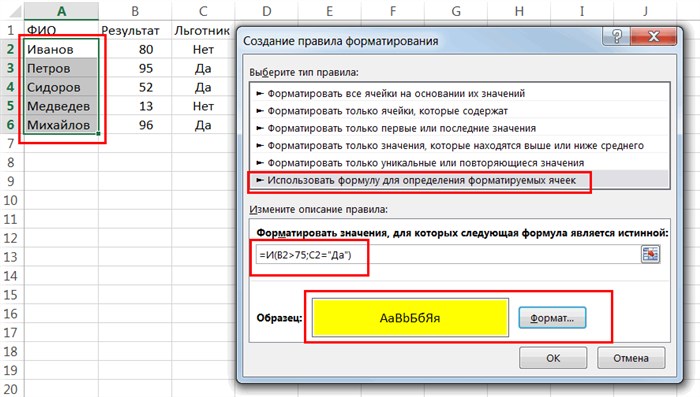Image resolution: width=700 pixels, height=397 pixels.
Task: Click Льготник cell 'Нет' in Медведев row
Action: pos(203,106)
